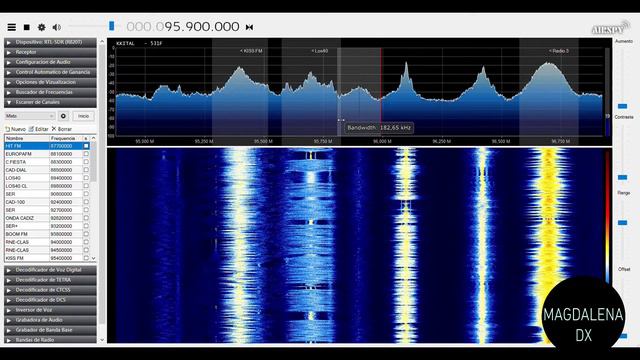Screen dimensions: 640x360
Task: Toggle the KISS FM row checkbox
Action: tap(86, 258)
